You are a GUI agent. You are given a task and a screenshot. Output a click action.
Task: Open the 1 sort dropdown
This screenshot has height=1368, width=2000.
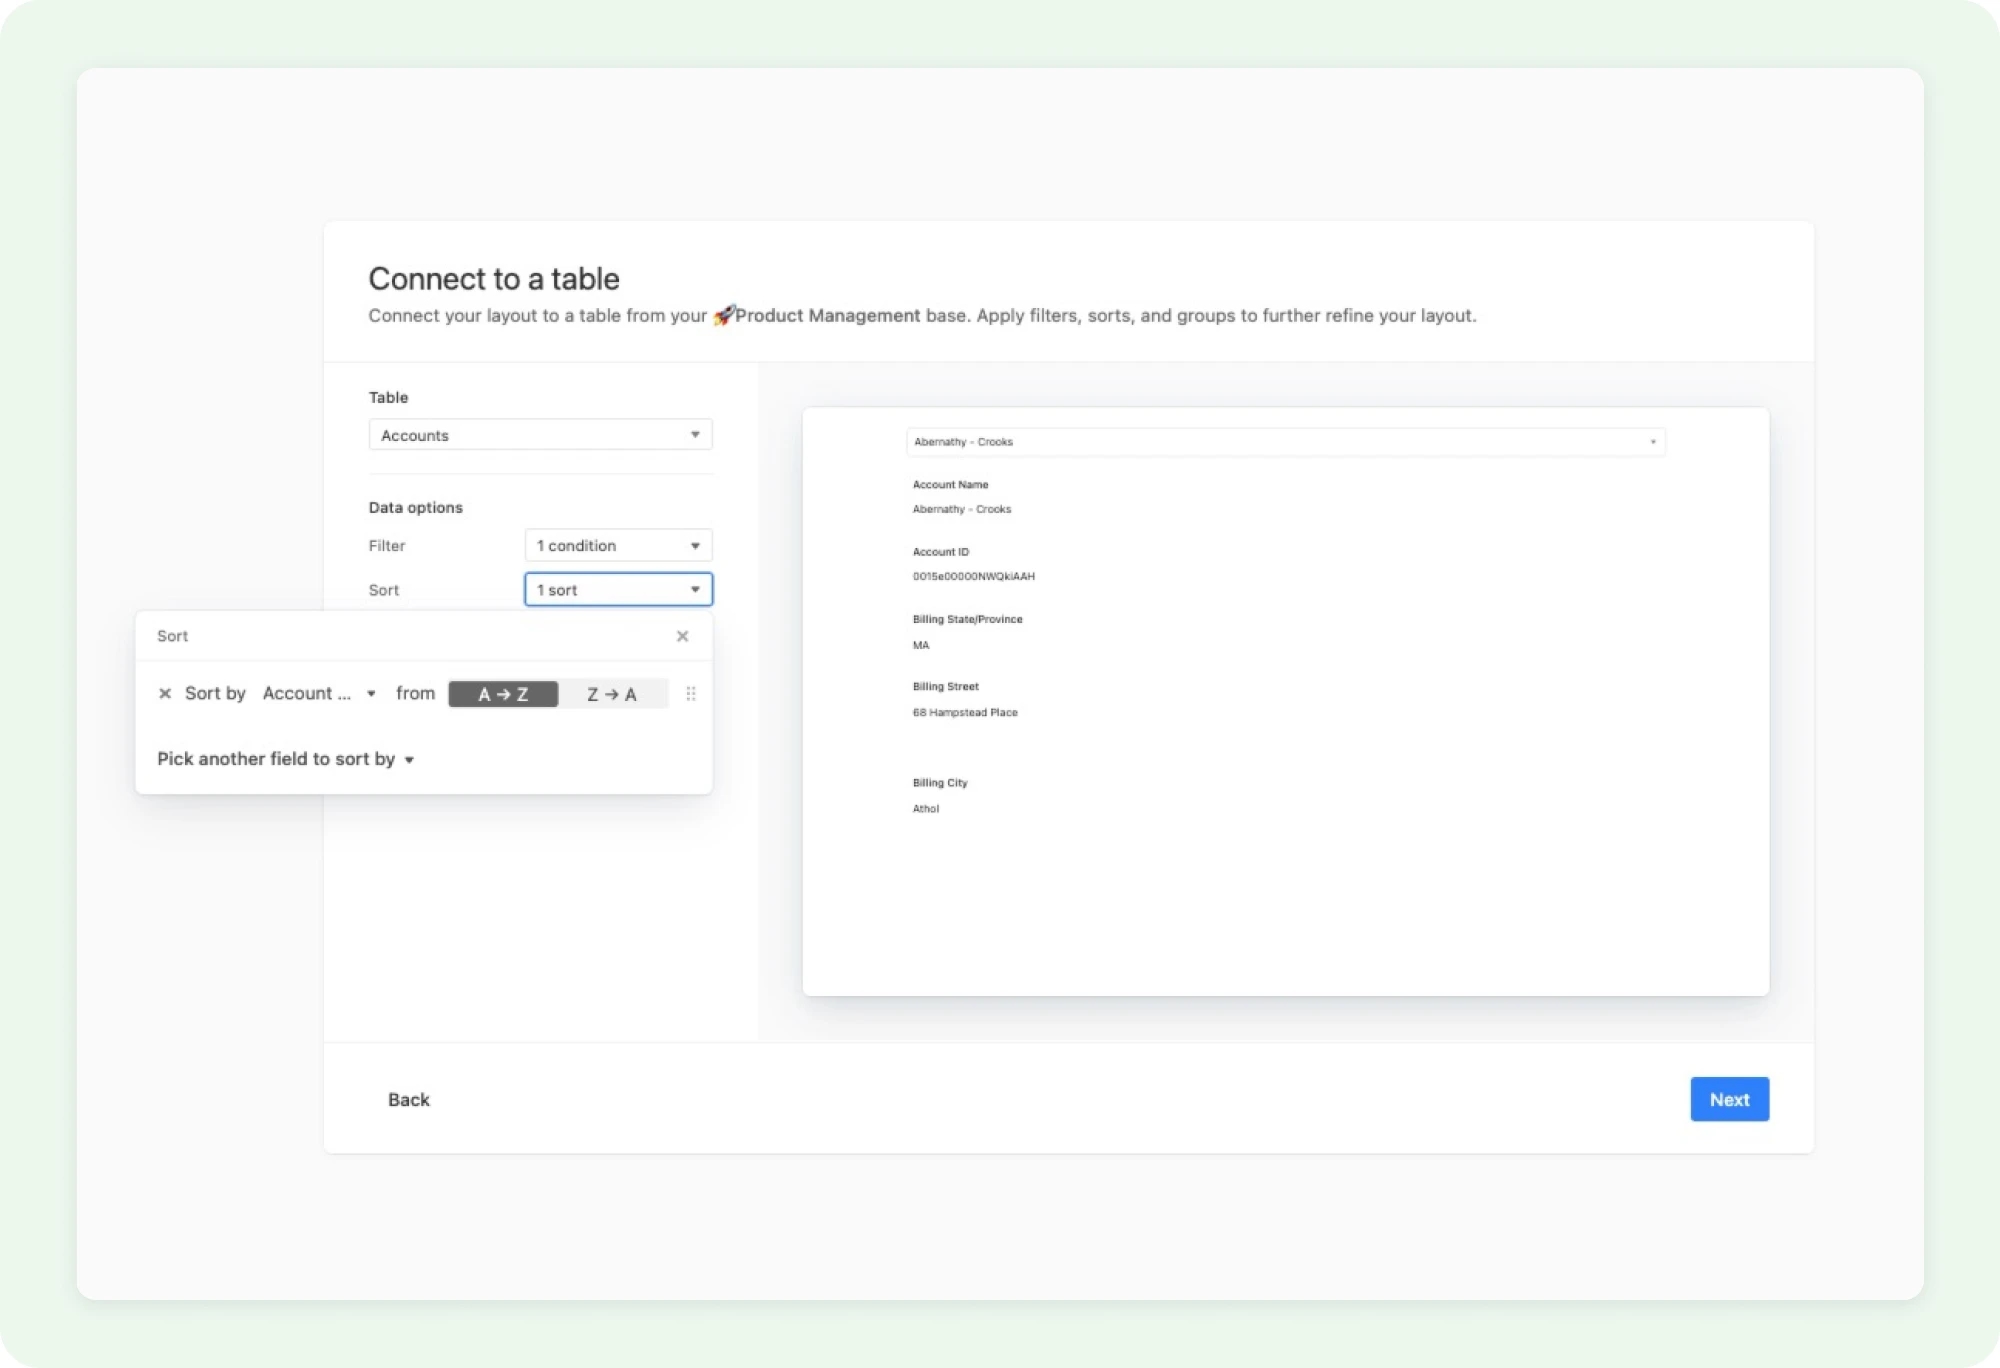[x=618, y=589]
